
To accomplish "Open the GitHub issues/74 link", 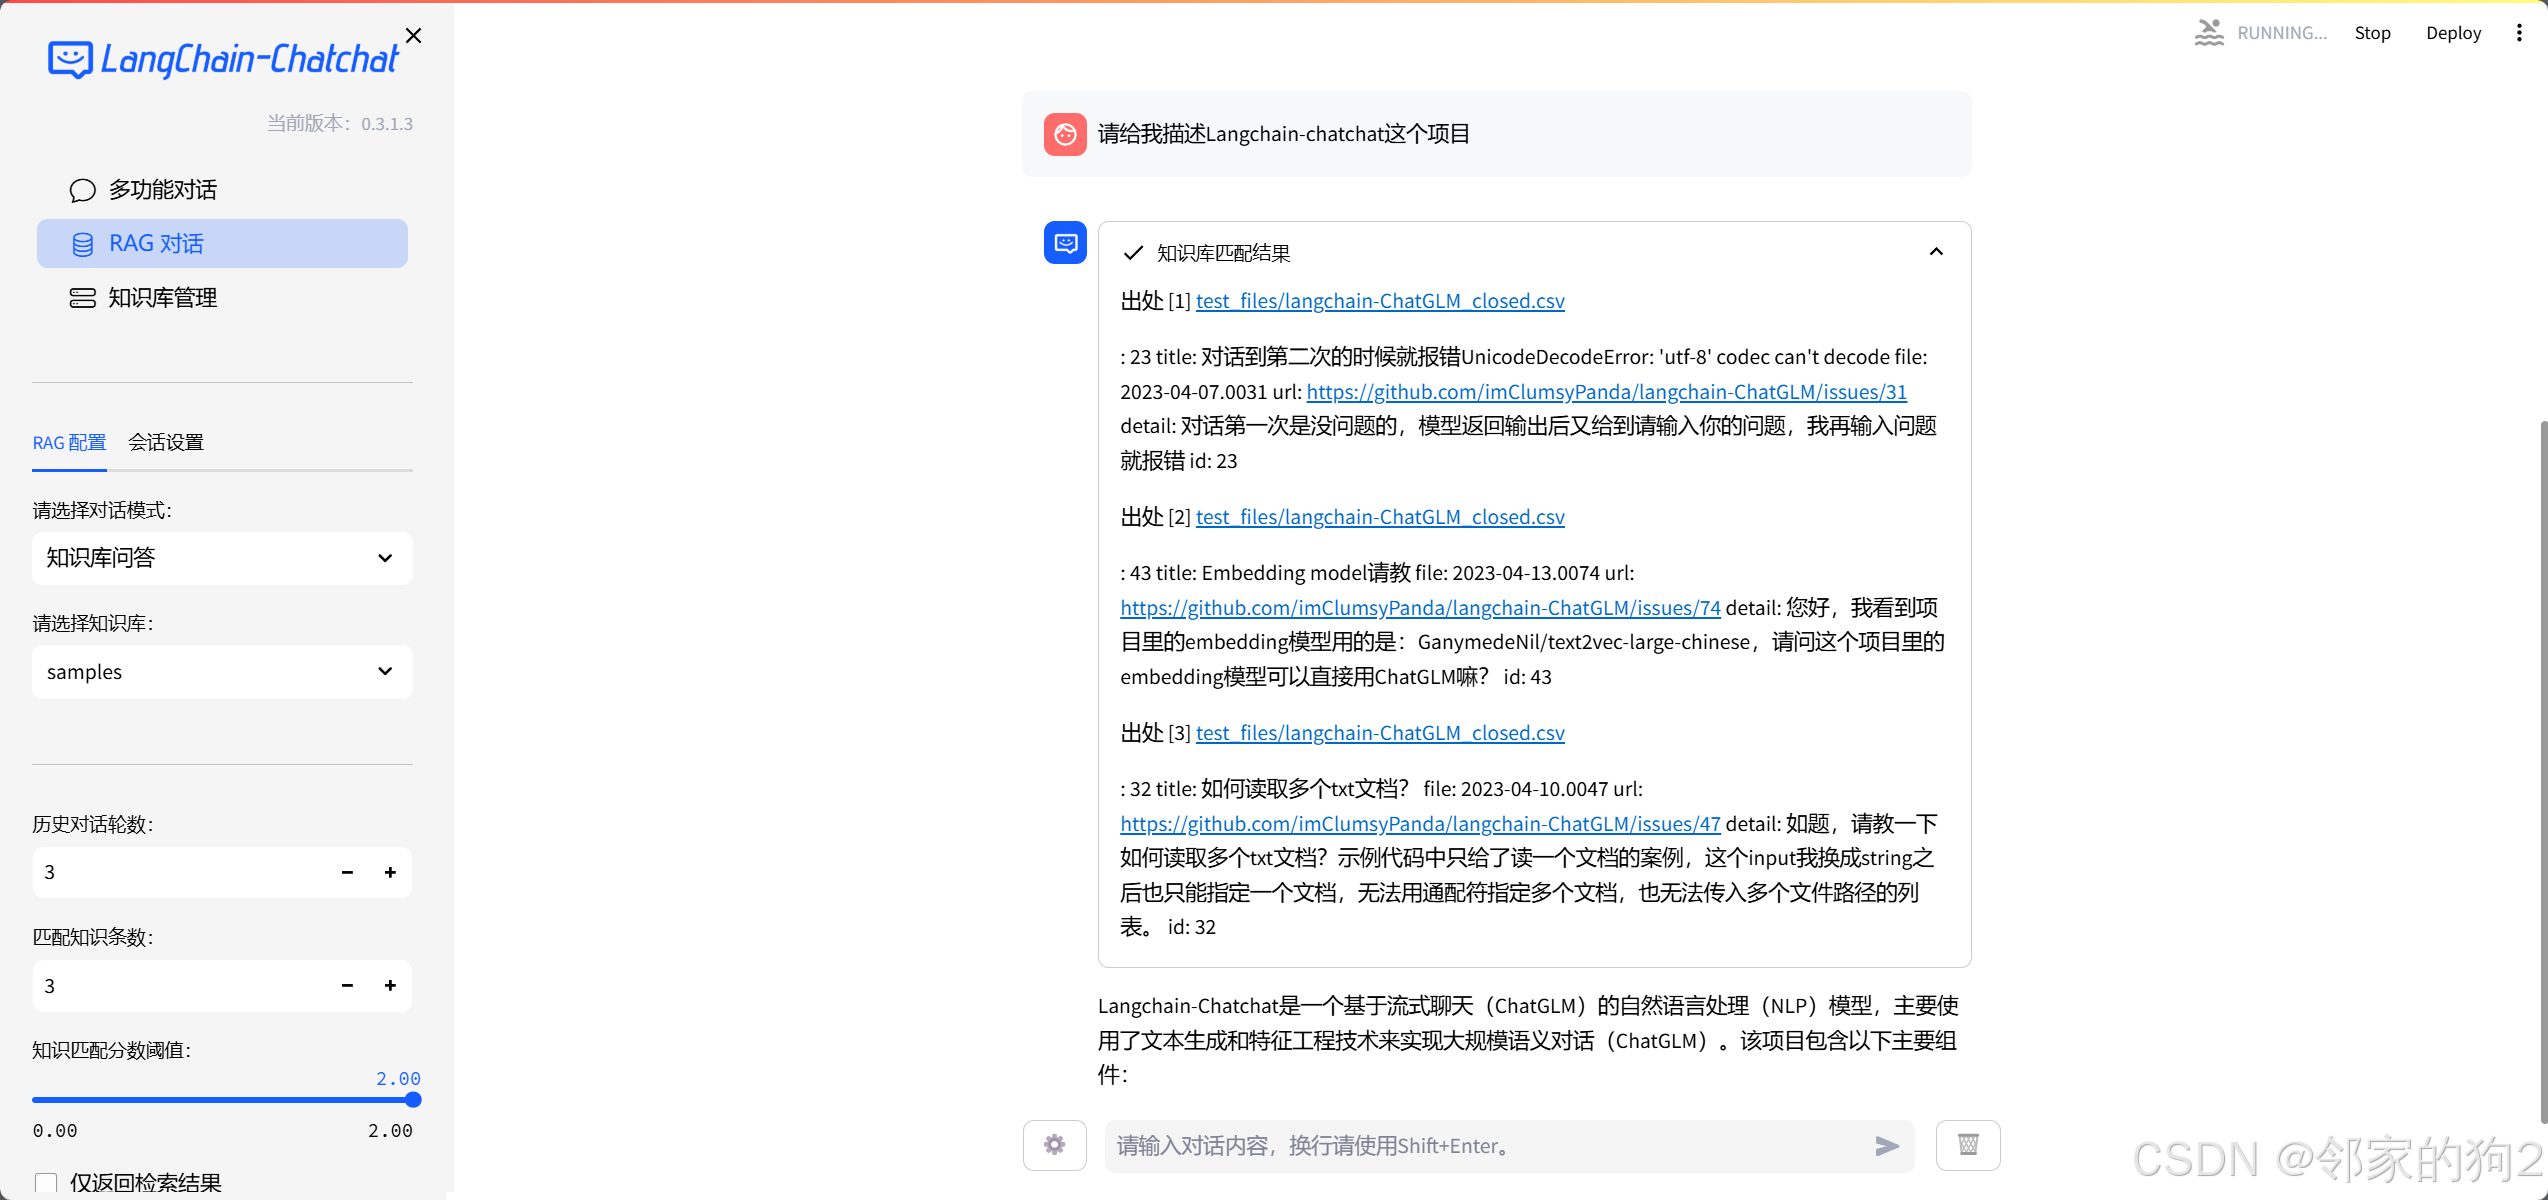I will point(1420,608).
